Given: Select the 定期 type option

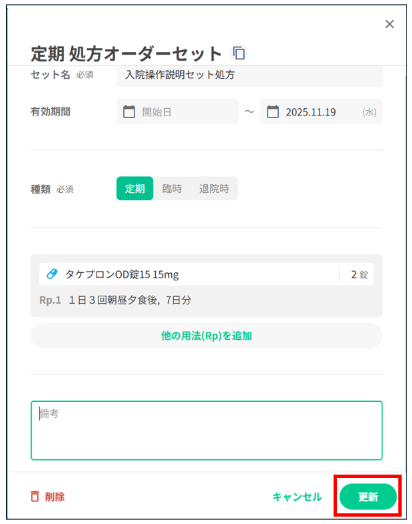Looking at the screenshot, I should [135, 188].
